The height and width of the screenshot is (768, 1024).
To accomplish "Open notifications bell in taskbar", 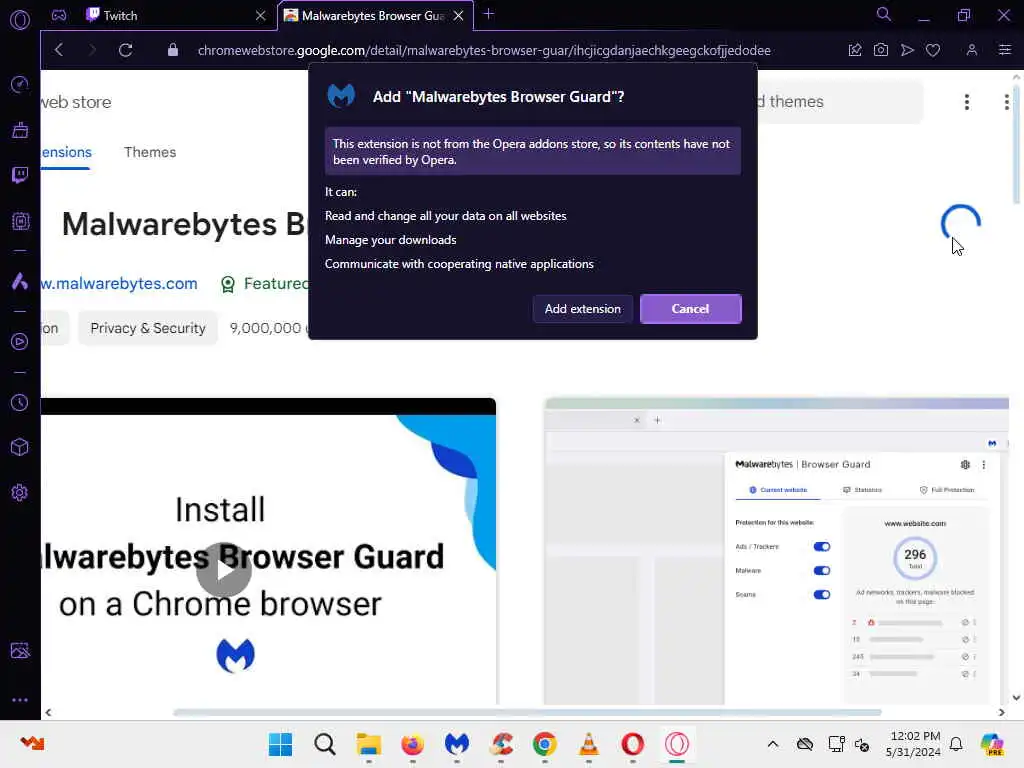I will [x=956, y=744].
